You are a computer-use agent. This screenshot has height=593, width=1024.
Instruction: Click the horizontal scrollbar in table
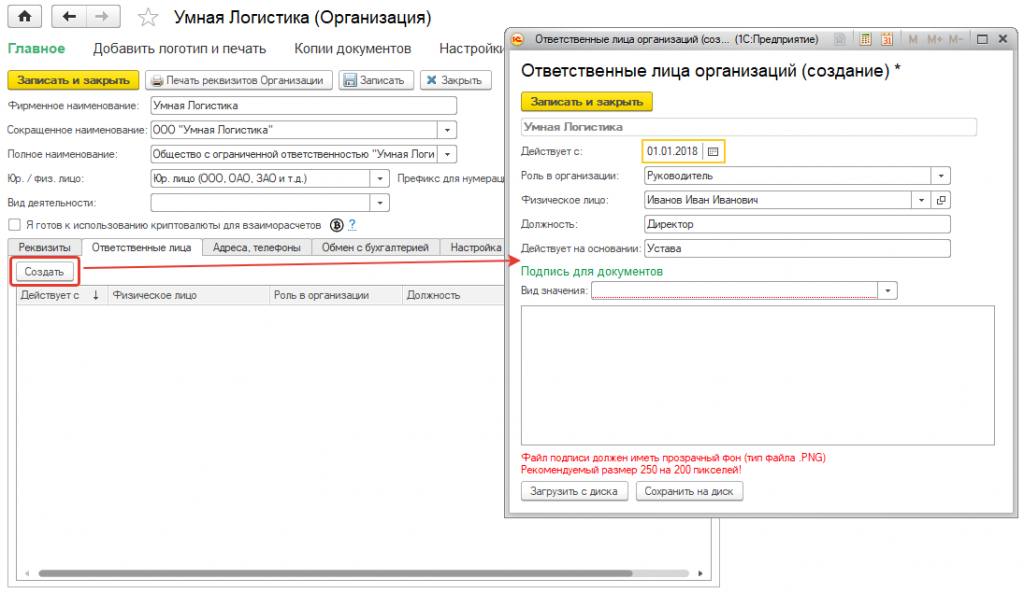pos(335,573)
